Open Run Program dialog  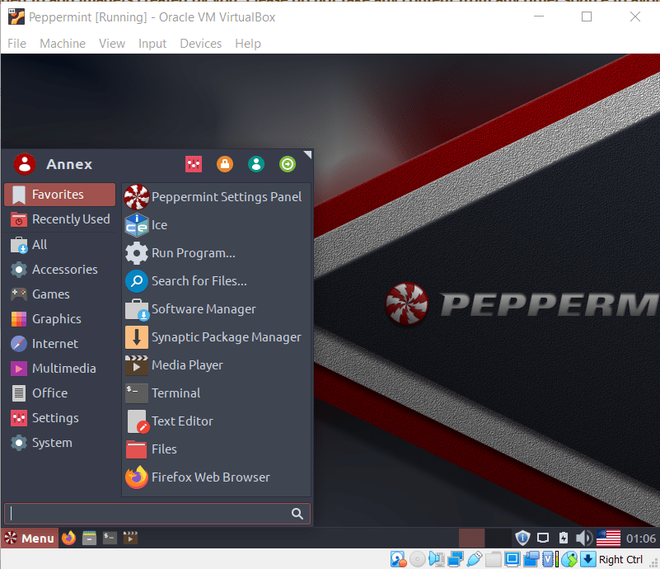click(216, 253)
